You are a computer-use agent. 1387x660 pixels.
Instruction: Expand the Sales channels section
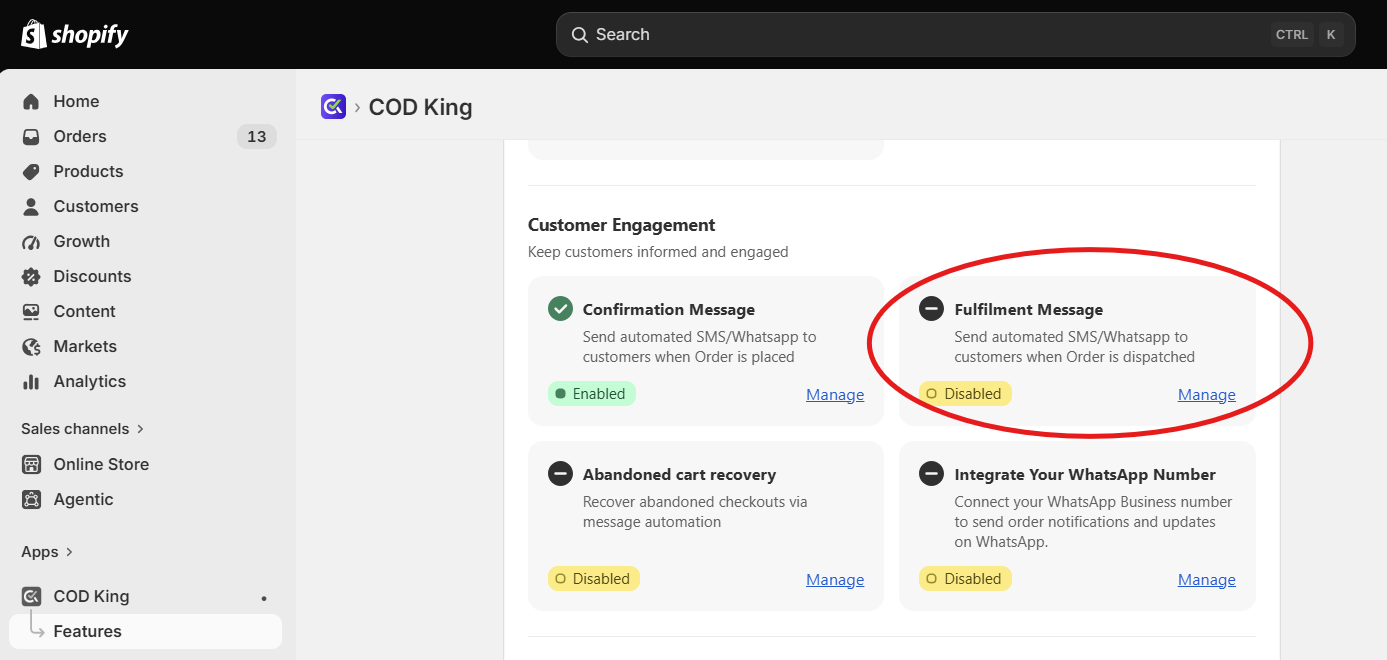[83, 429]
